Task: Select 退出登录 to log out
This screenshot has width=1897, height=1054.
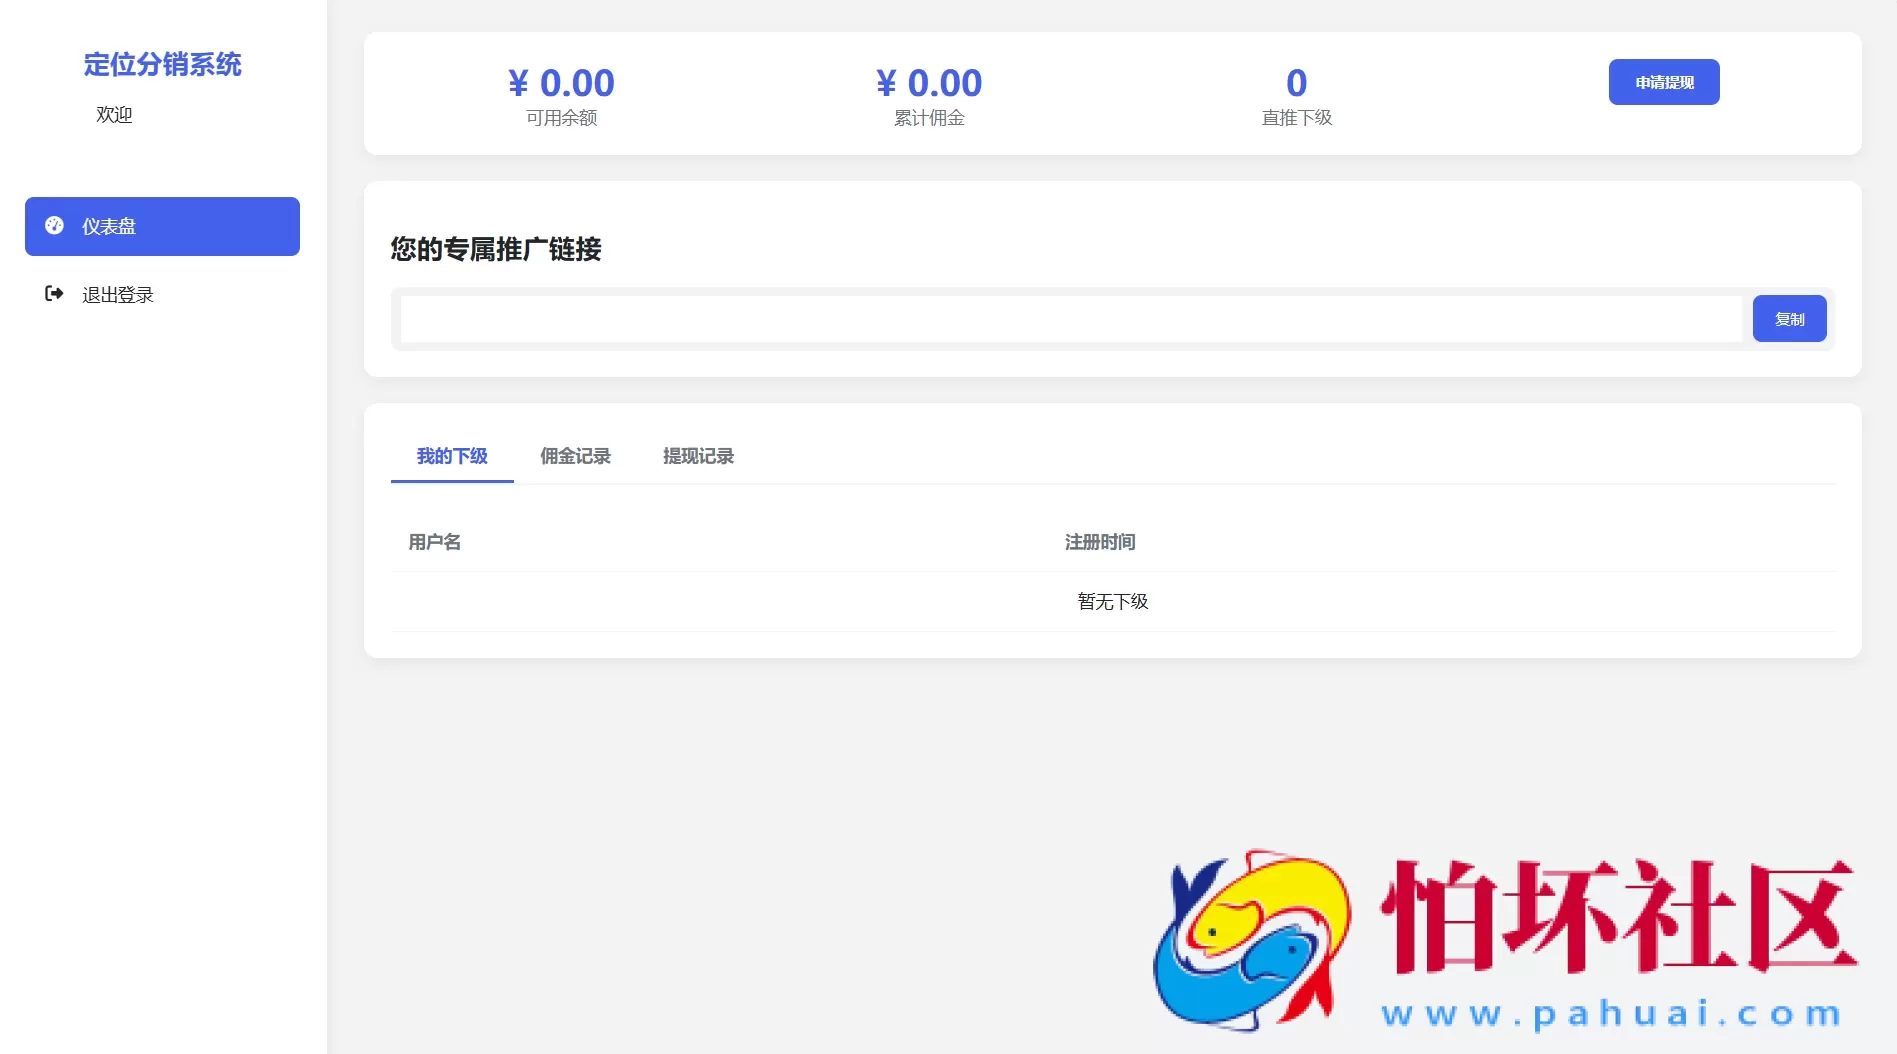Action: (x=117, y=294)
